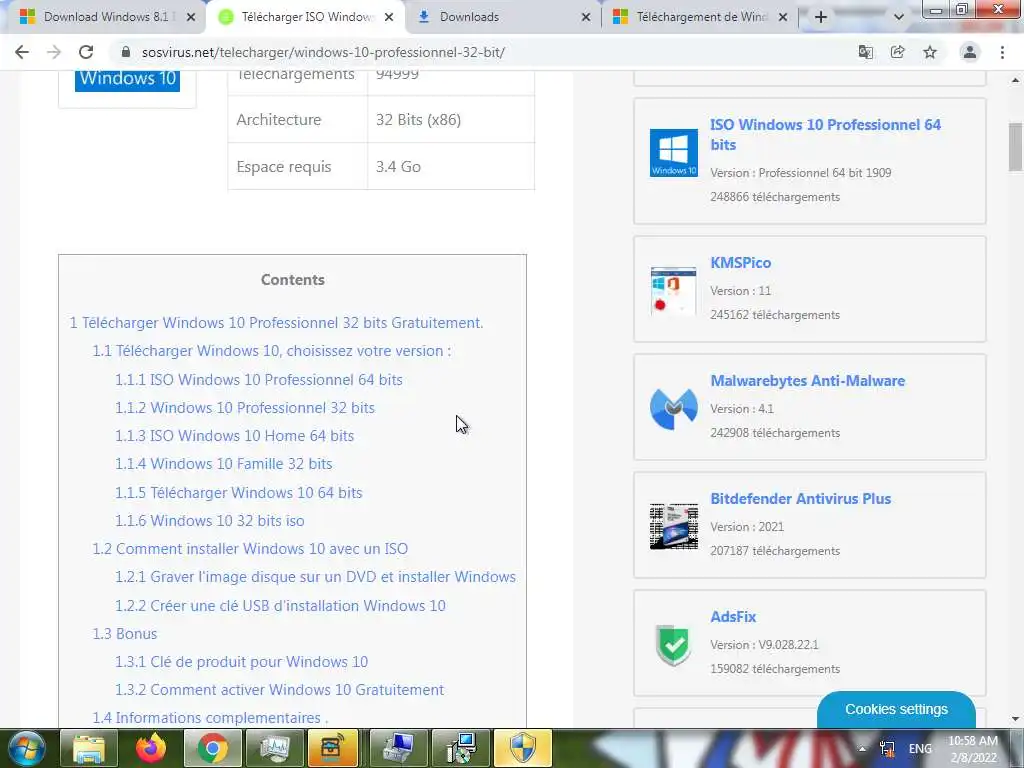Go to 1.2.1 Graver l'image disque sur un DVD
The width and height of the screenshot is (1024, 768).
[315, 577]
